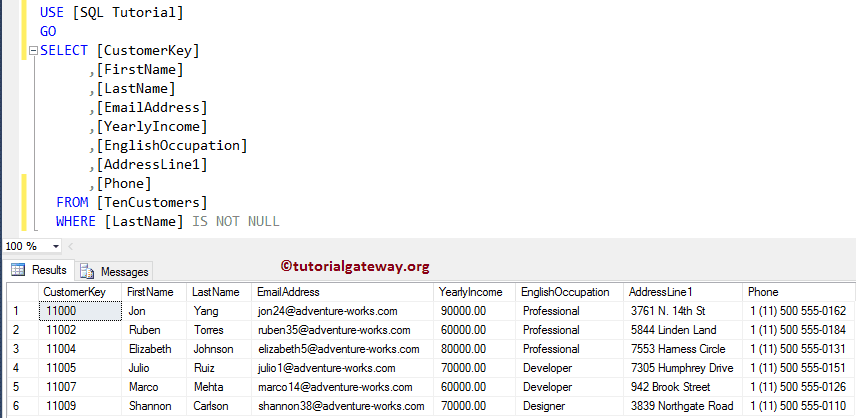Click the address '3761 N. 14th St'
856x418 pixels.
683,311
